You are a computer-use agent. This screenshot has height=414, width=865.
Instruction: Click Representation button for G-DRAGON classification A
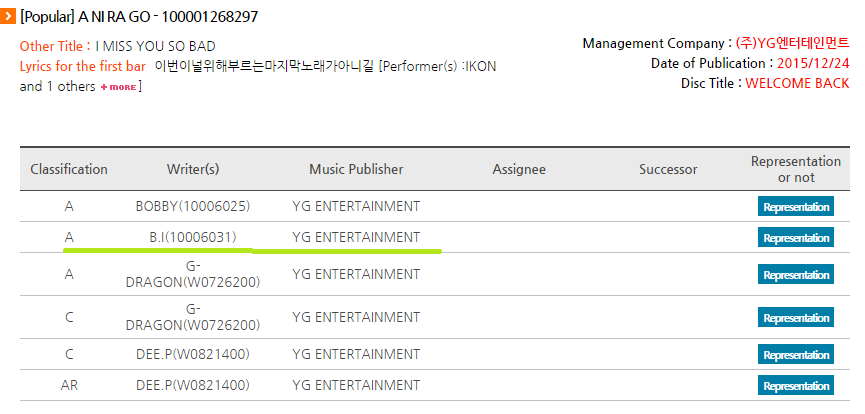(795, 274)
